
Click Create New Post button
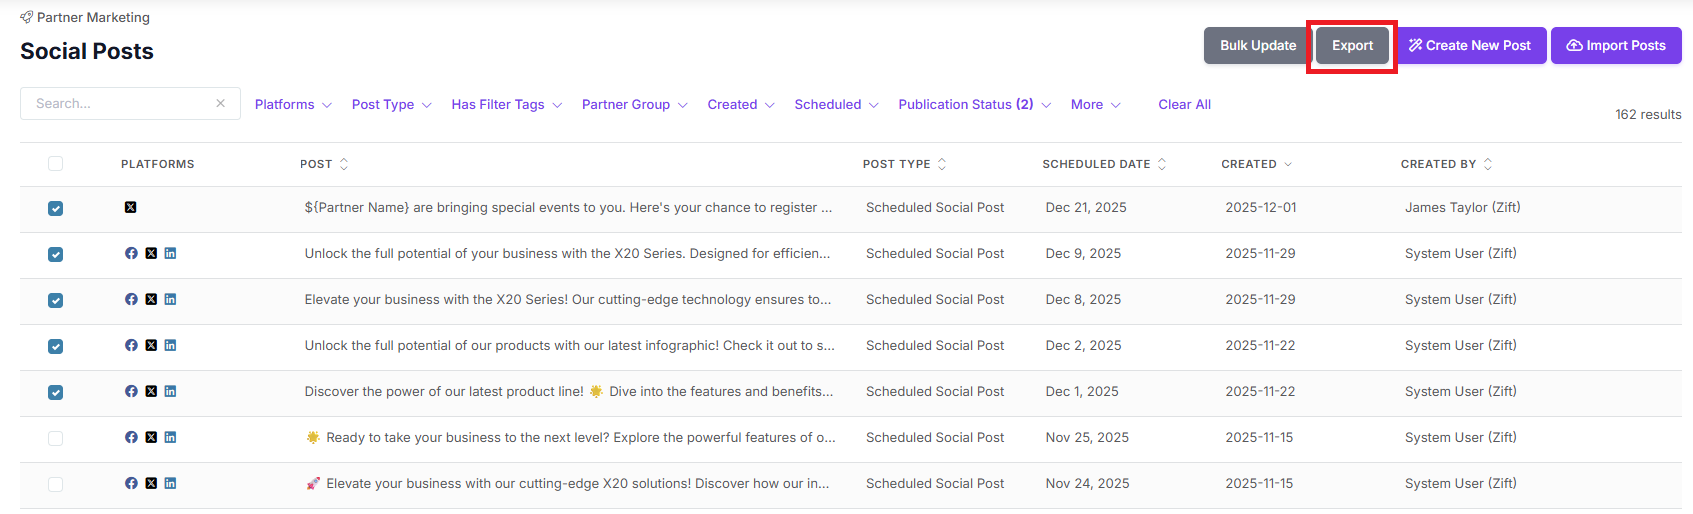tap(1470, 45)
